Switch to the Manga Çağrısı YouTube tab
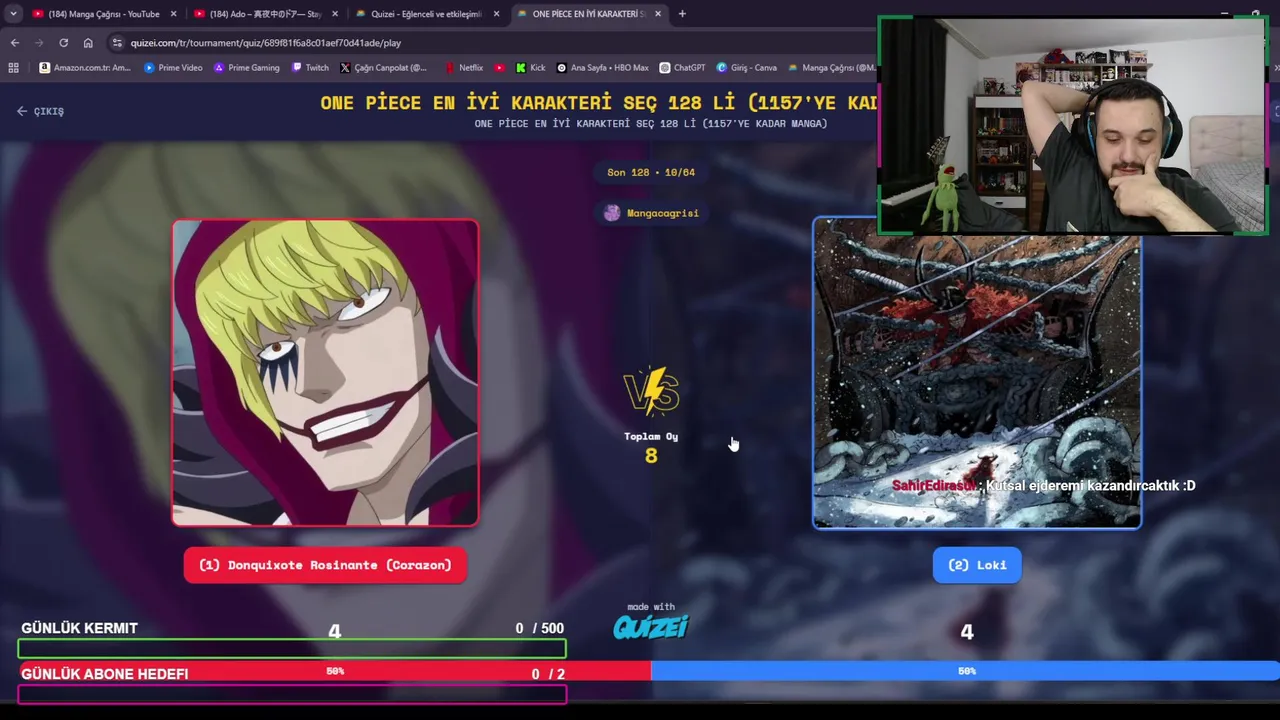Image resolution: width=1280 pixels, height=720 pixels. pos(104,14)
